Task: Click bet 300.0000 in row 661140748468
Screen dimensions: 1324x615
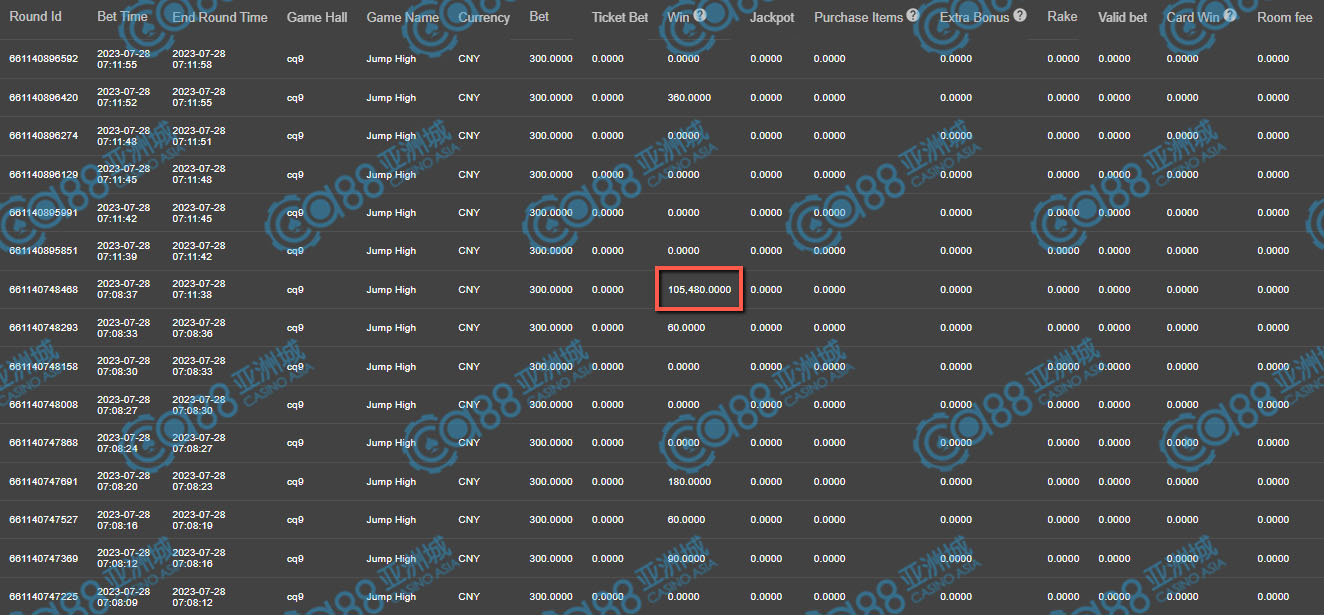Action: click(551, 290)
